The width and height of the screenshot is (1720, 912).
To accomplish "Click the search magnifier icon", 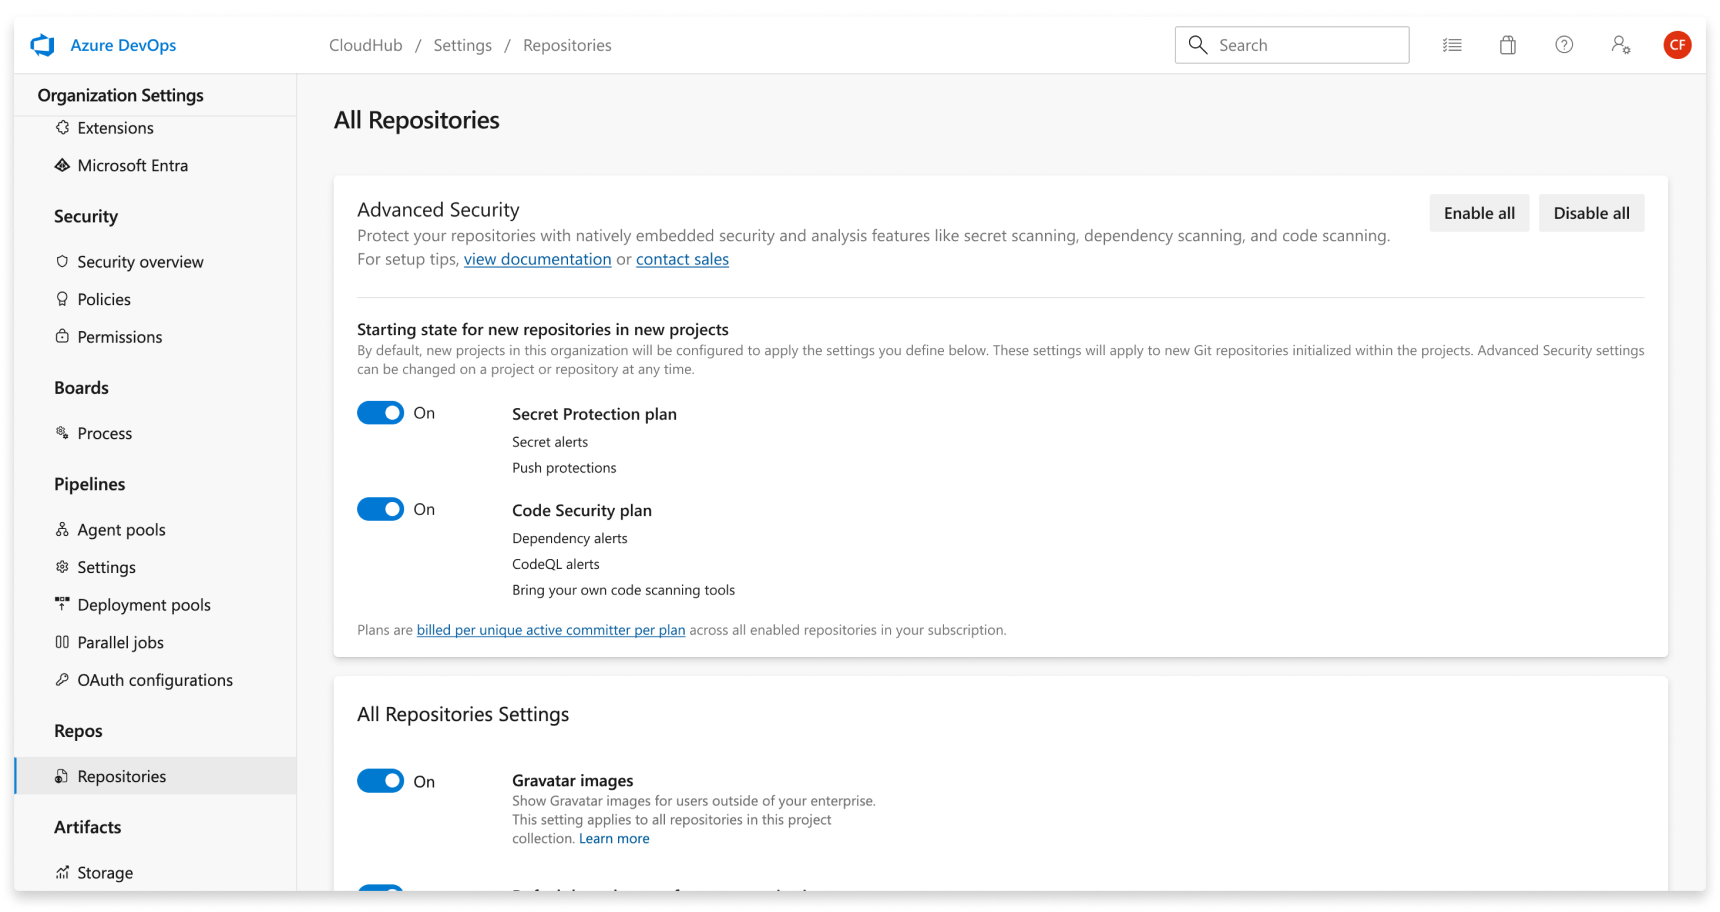I will (1197, 45).
